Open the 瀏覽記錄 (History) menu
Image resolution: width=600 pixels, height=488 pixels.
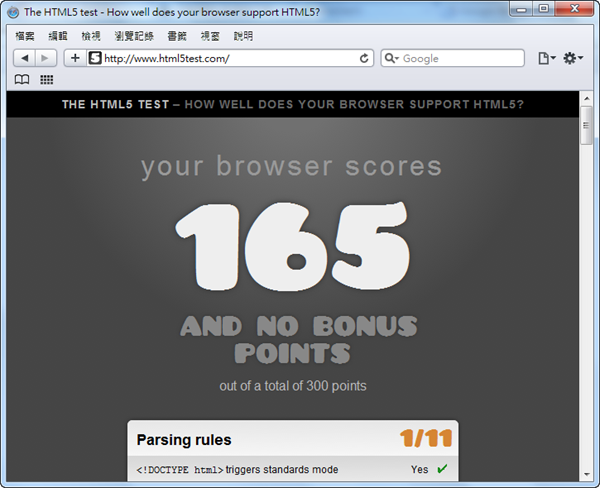point(134,36)
